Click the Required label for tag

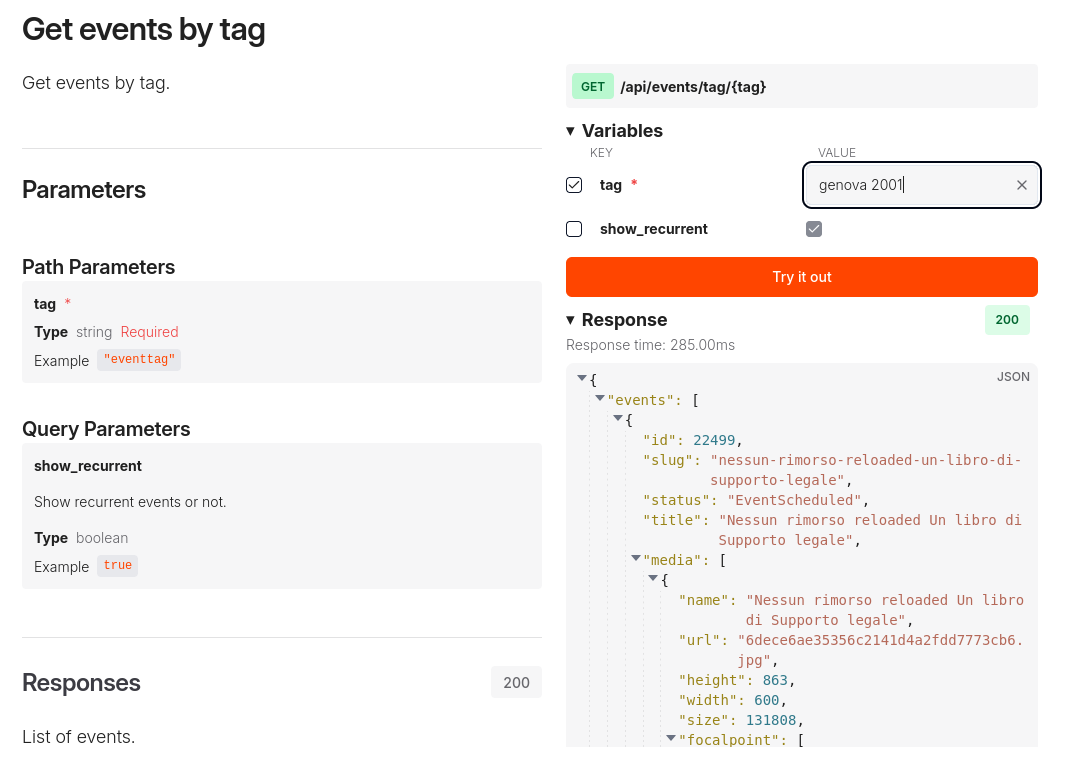149,332
